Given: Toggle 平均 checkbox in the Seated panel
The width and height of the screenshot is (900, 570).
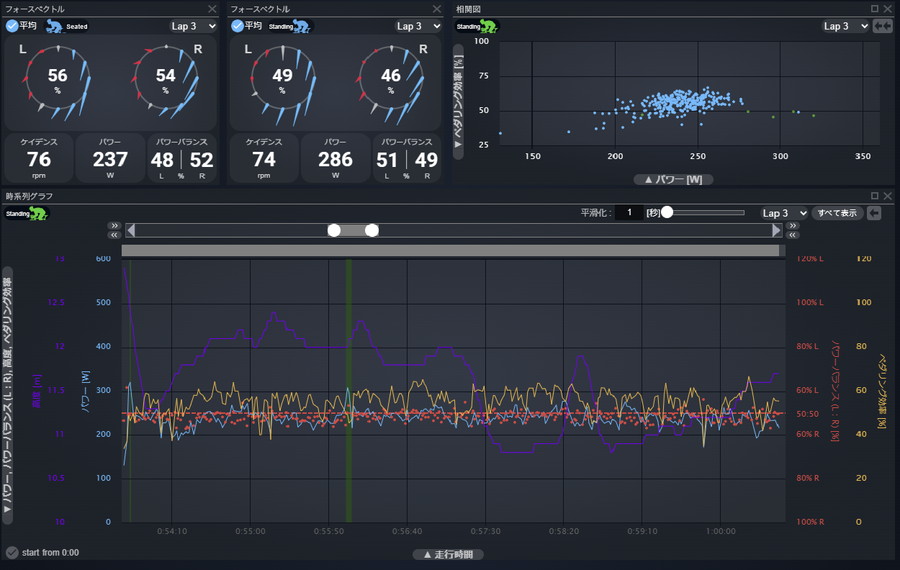Looking at the screenshot, I should pyautogui.click(x=13, y=26).
